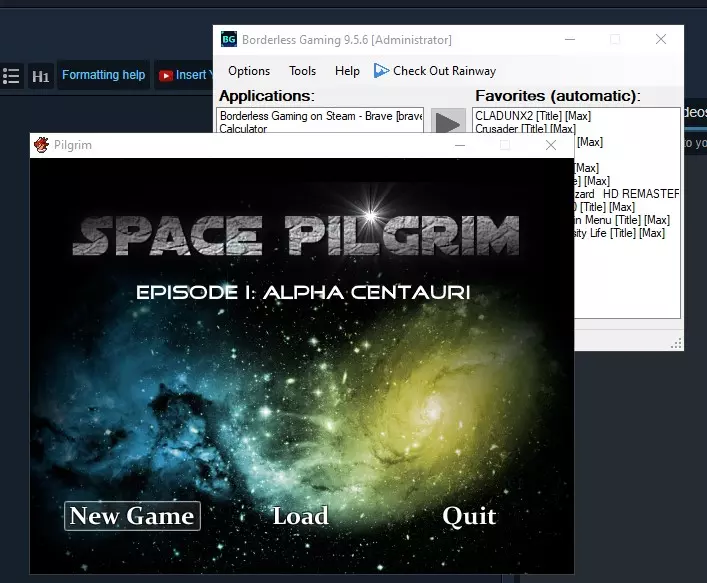Viewport: 707px width, 583px height.
Task: Start a New Game in Space Pilgrim
Action: coord(132,516)
